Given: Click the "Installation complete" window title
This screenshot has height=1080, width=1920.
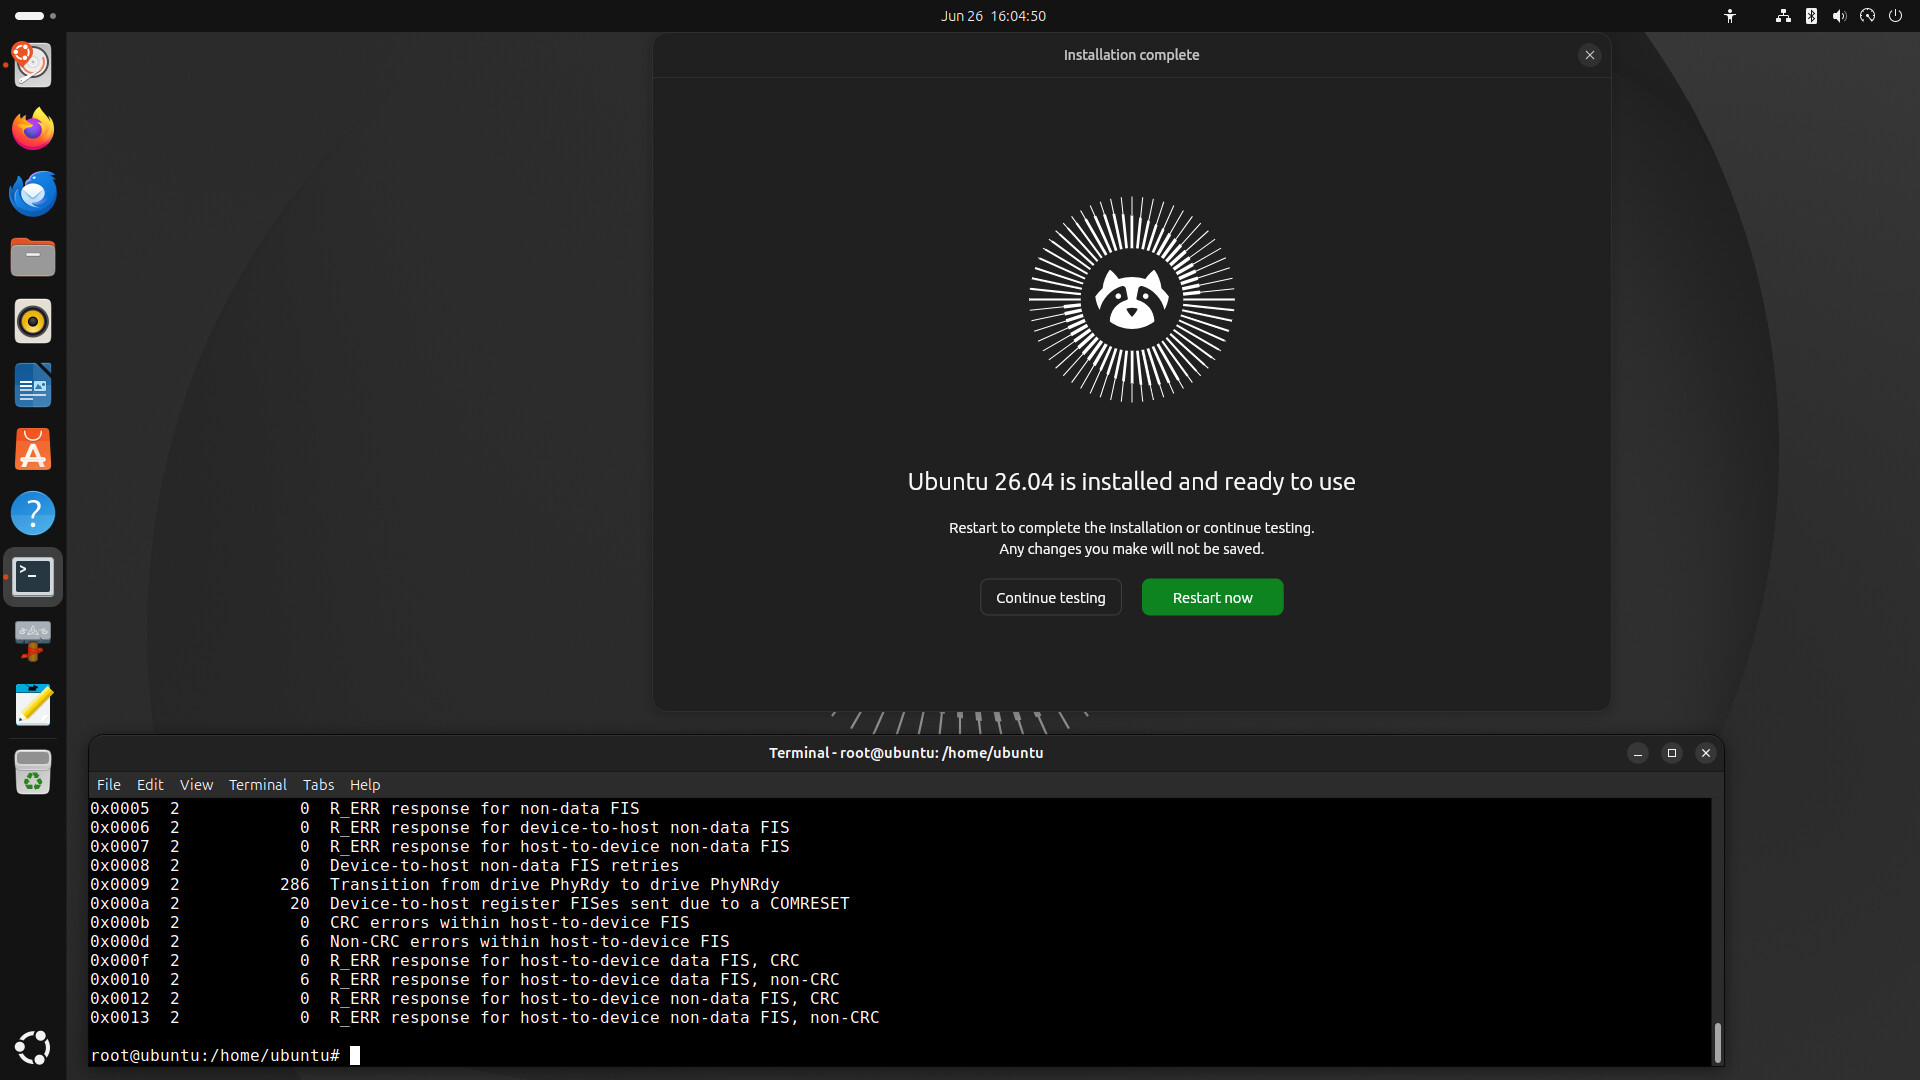Looking at the screenshot, I should 1132,55.
